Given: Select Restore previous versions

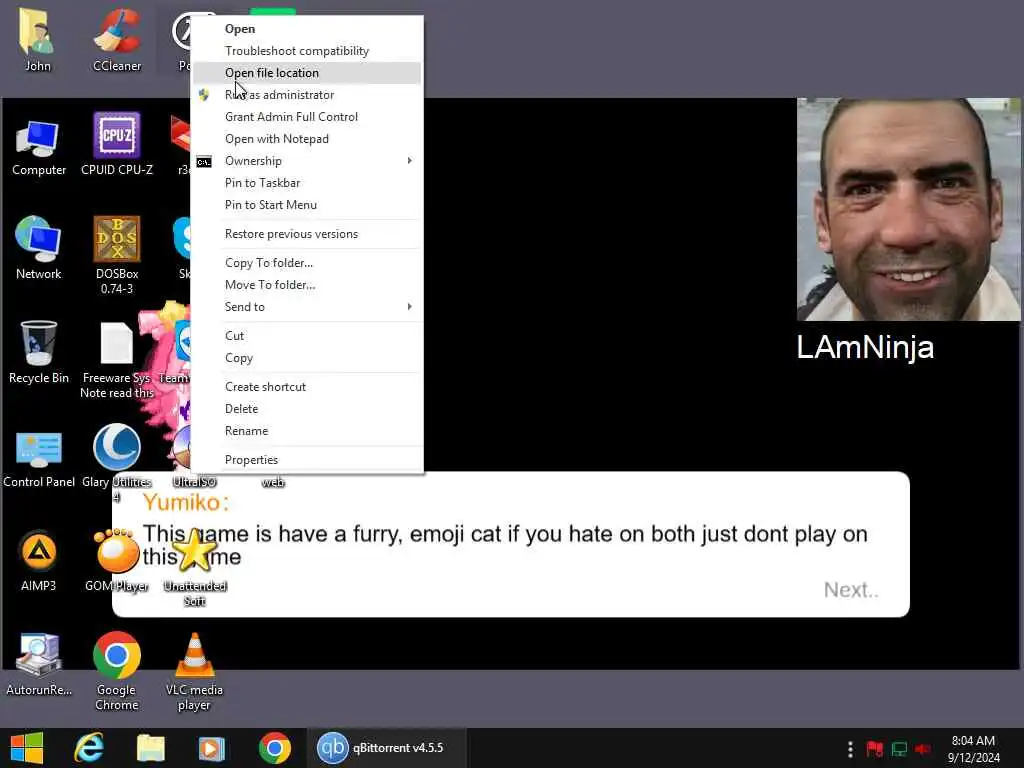Looking at the screenshot, I should click(x=307, y=234).
